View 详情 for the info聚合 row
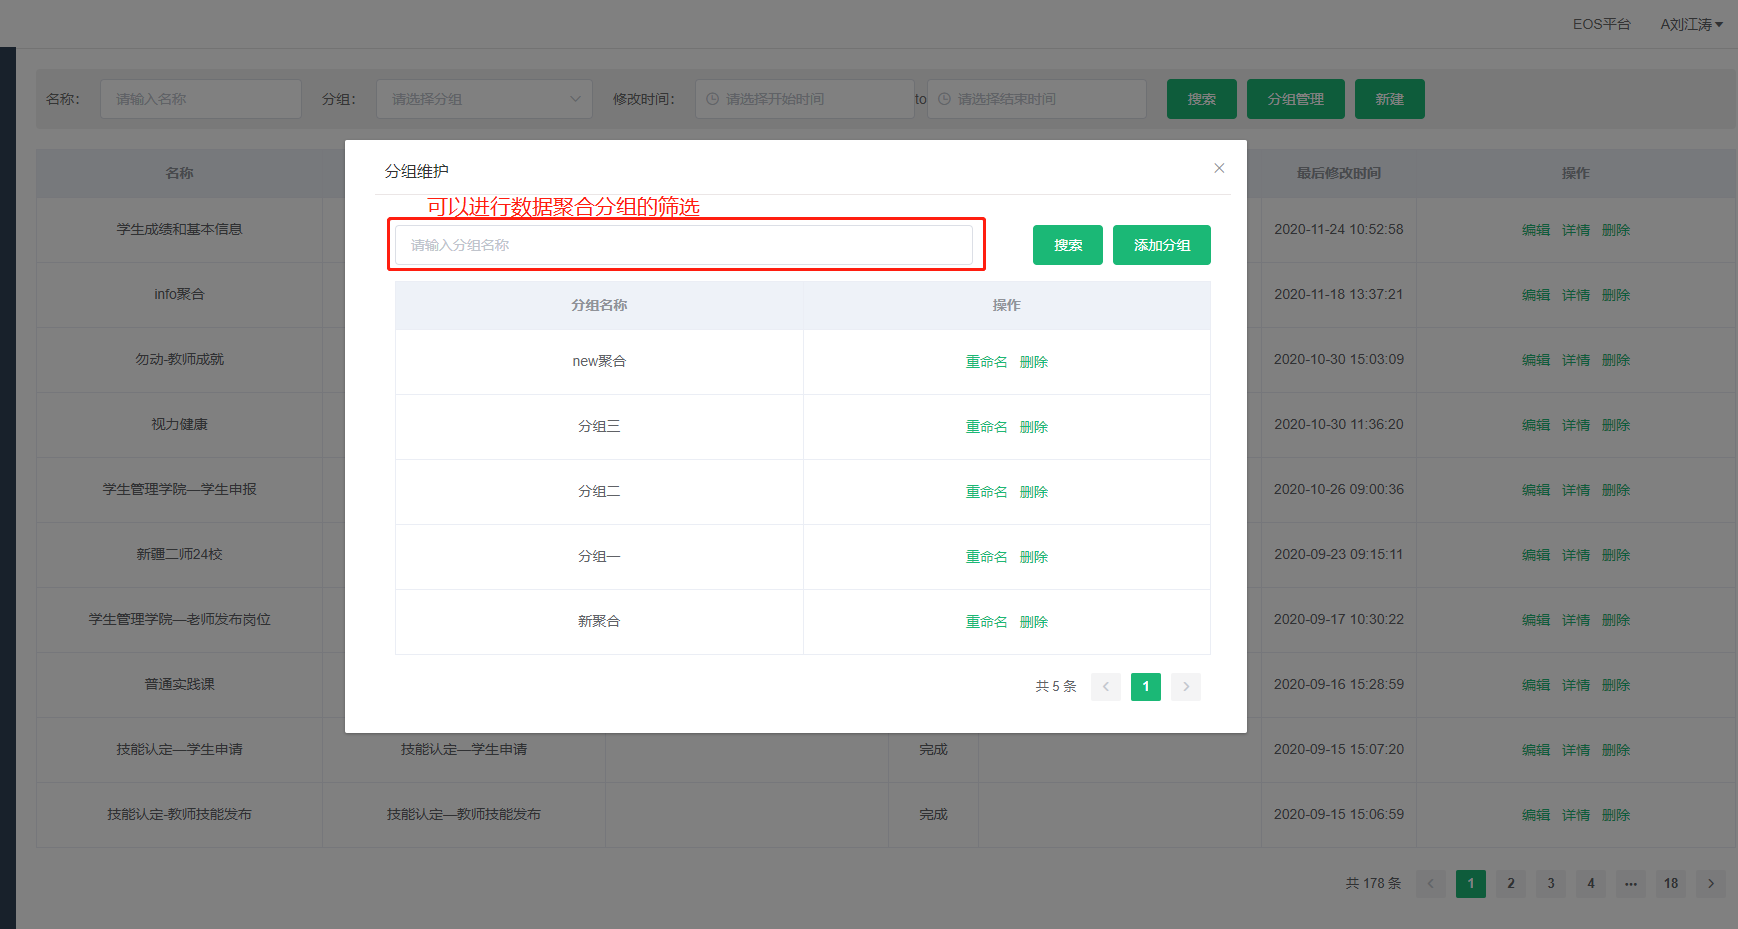 click(x=1576, y=295)
